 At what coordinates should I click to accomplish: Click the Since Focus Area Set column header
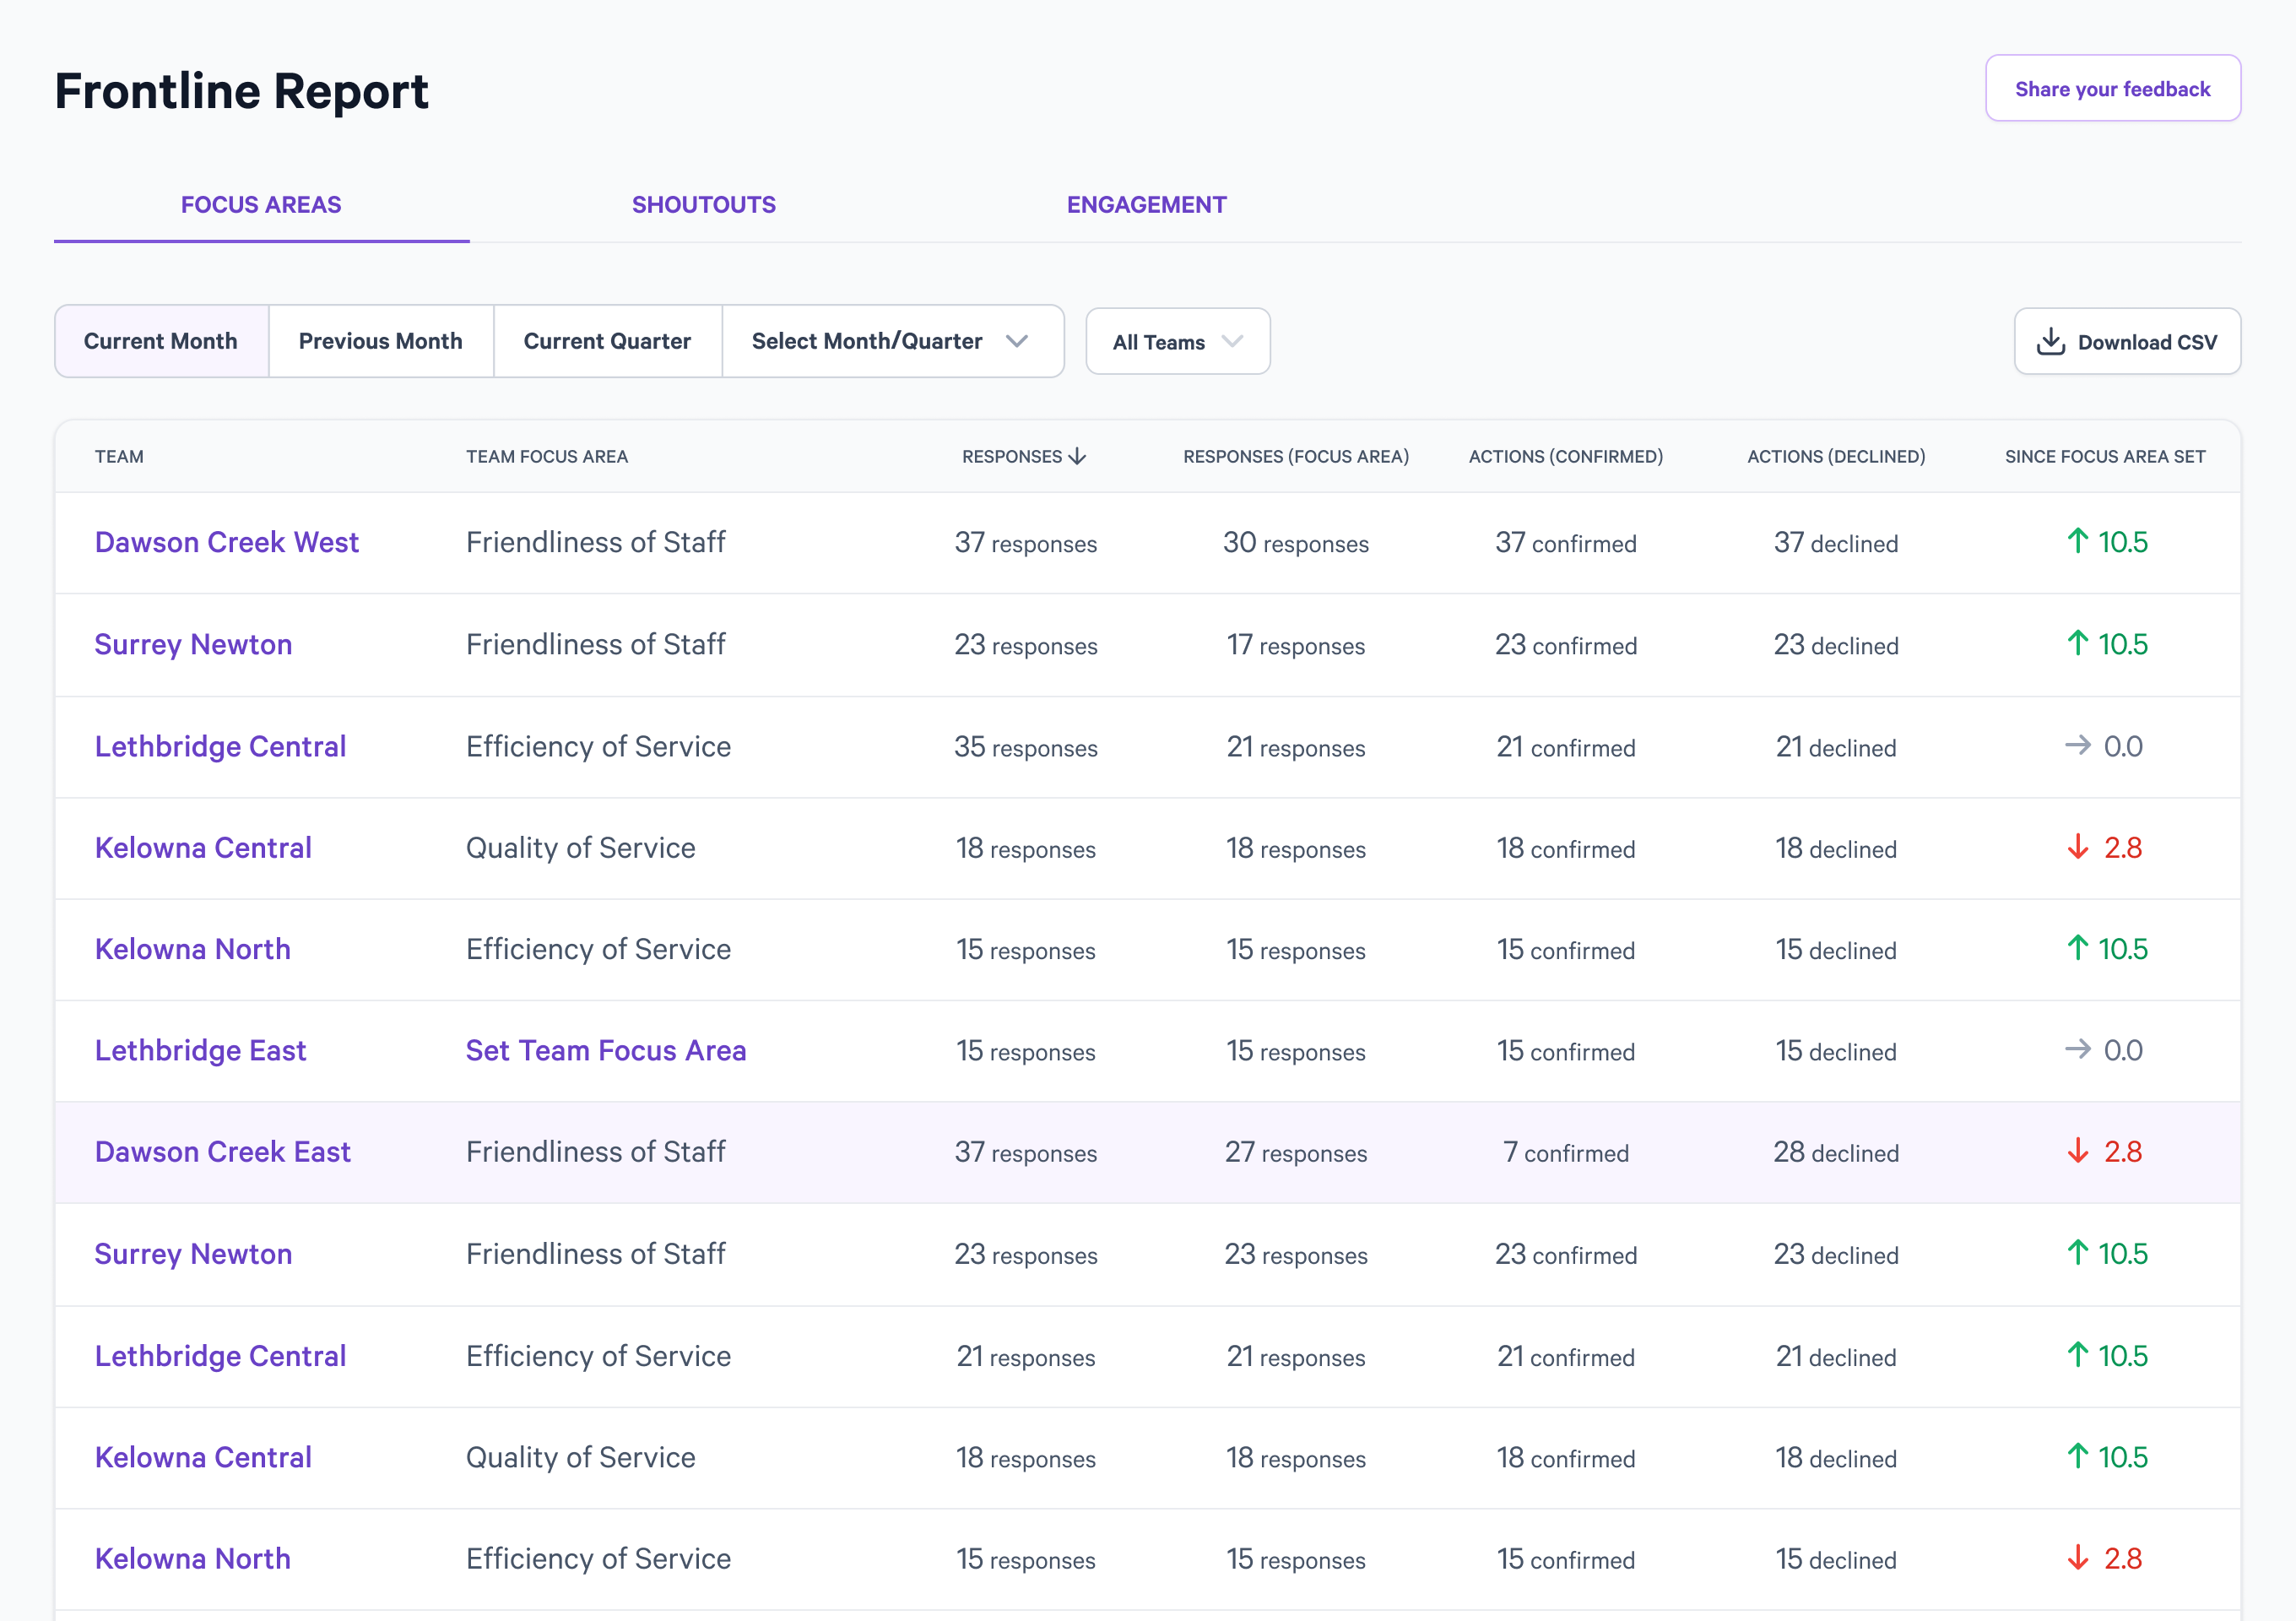[x=2105, y=456]
